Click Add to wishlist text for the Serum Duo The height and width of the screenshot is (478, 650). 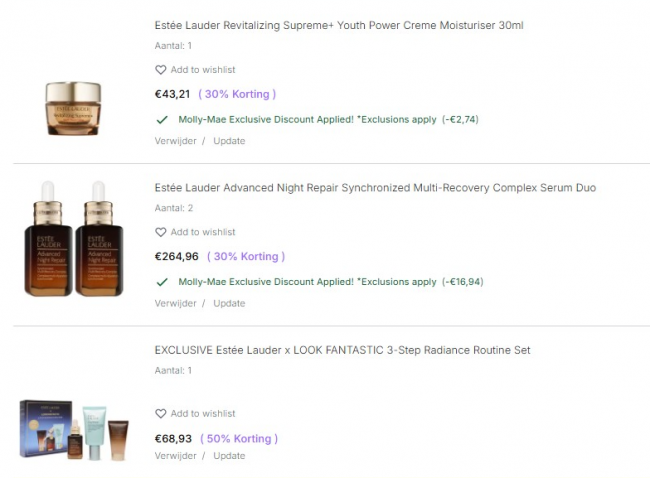click(203, 232)
